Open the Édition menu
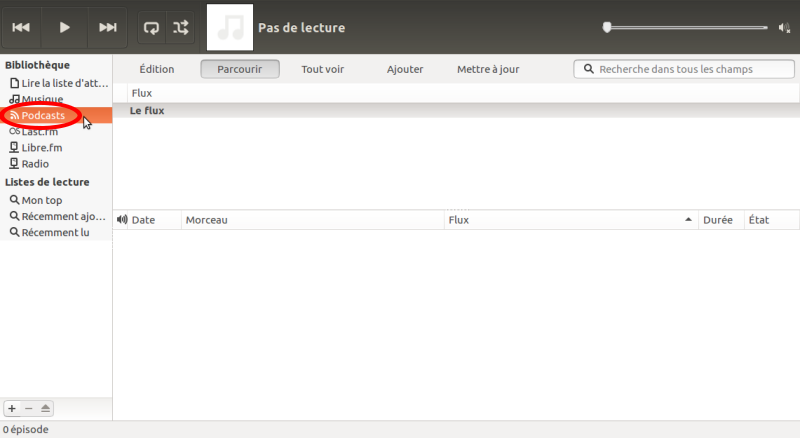Image resolution: width=800 pixels, height=438 pixels. coord(157,69)
